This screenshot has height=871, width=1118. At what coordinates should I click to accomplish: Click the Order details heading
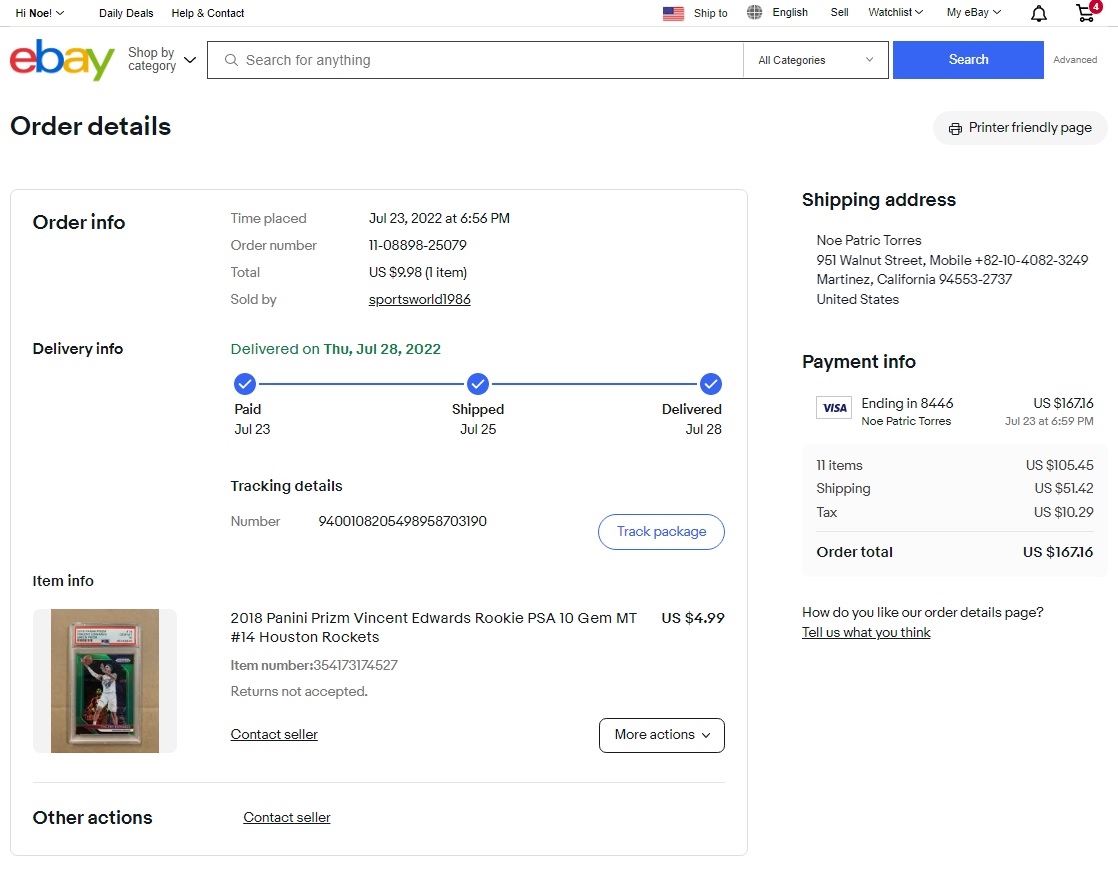(x=91, y=126)
